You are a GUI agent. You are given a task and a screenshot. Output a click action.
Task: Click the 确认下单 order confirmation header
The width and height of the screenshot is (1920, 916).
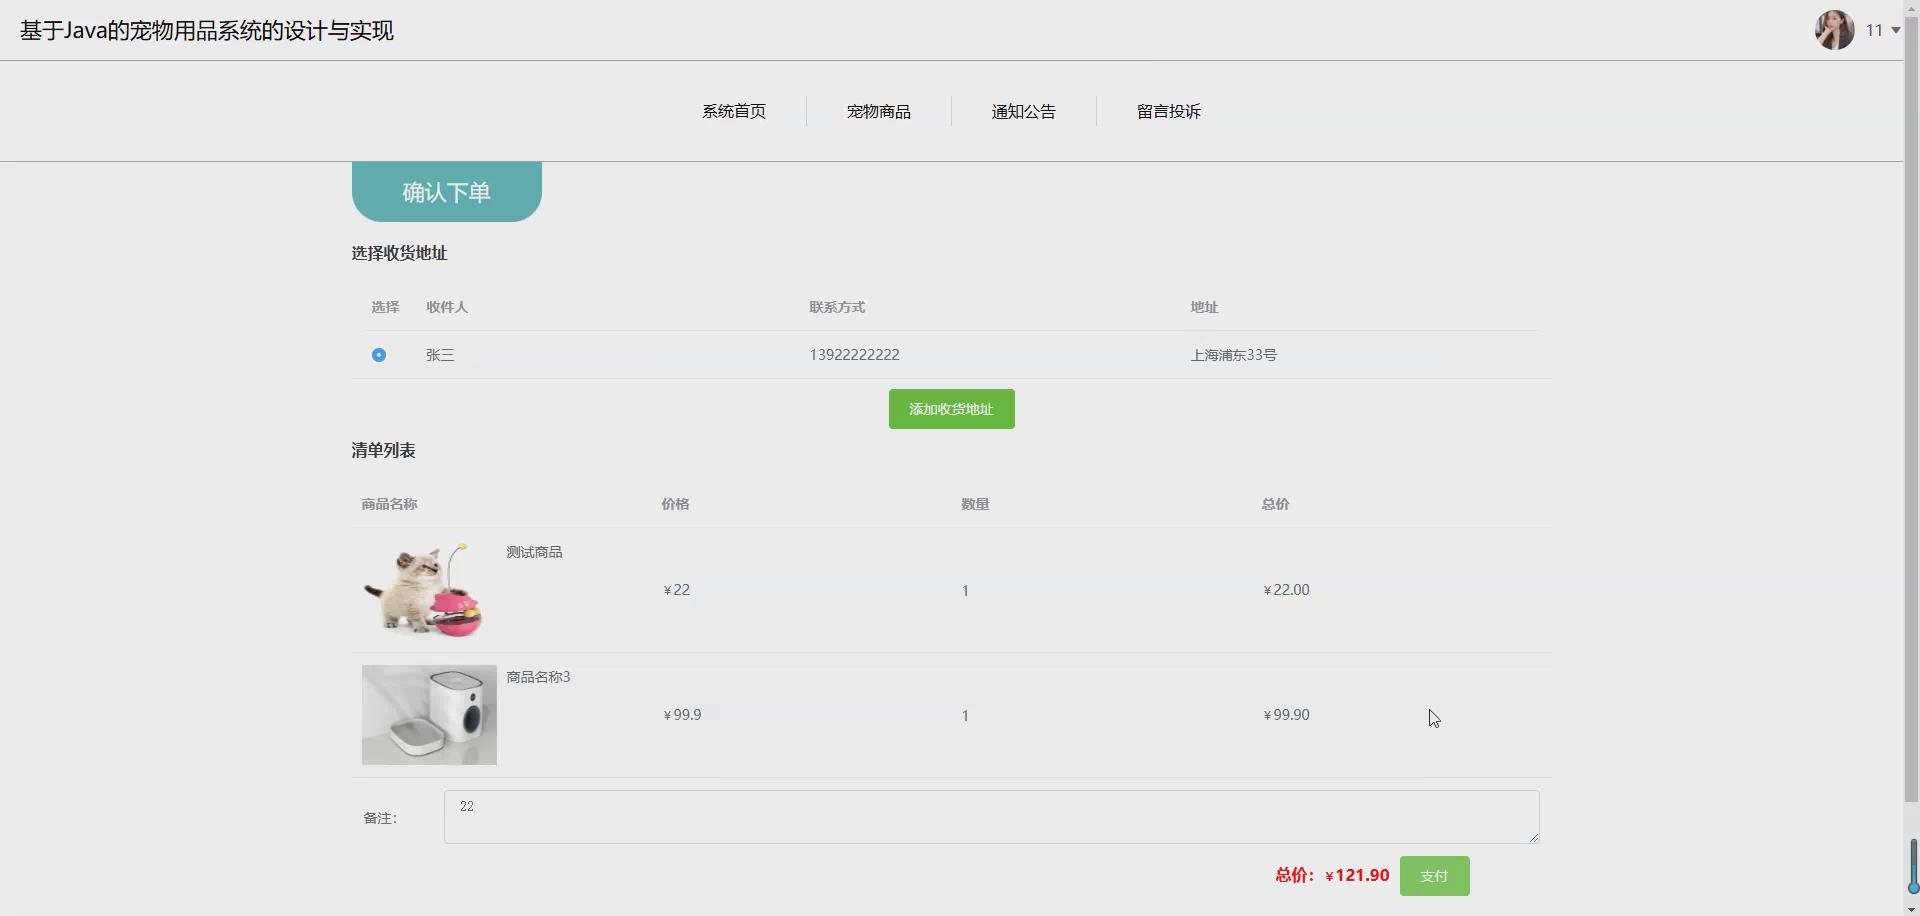coord(446,191)
